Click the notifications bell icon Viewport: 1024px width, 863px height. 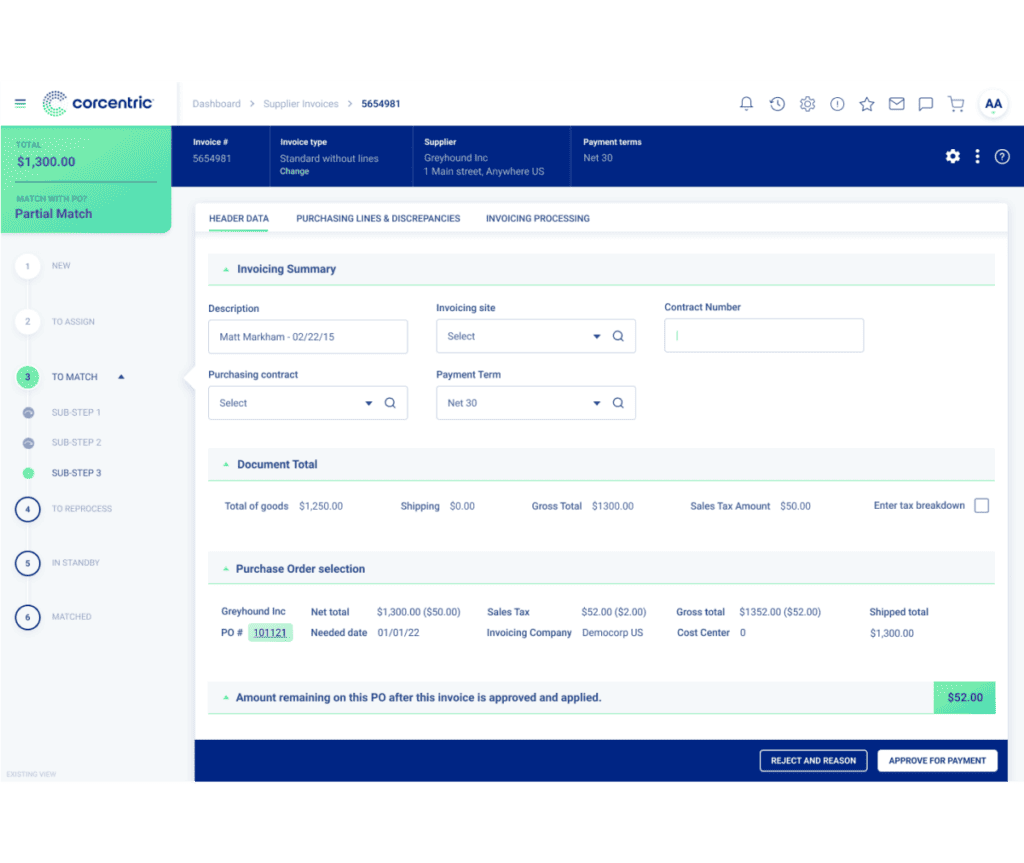click(x=746, y=103)
